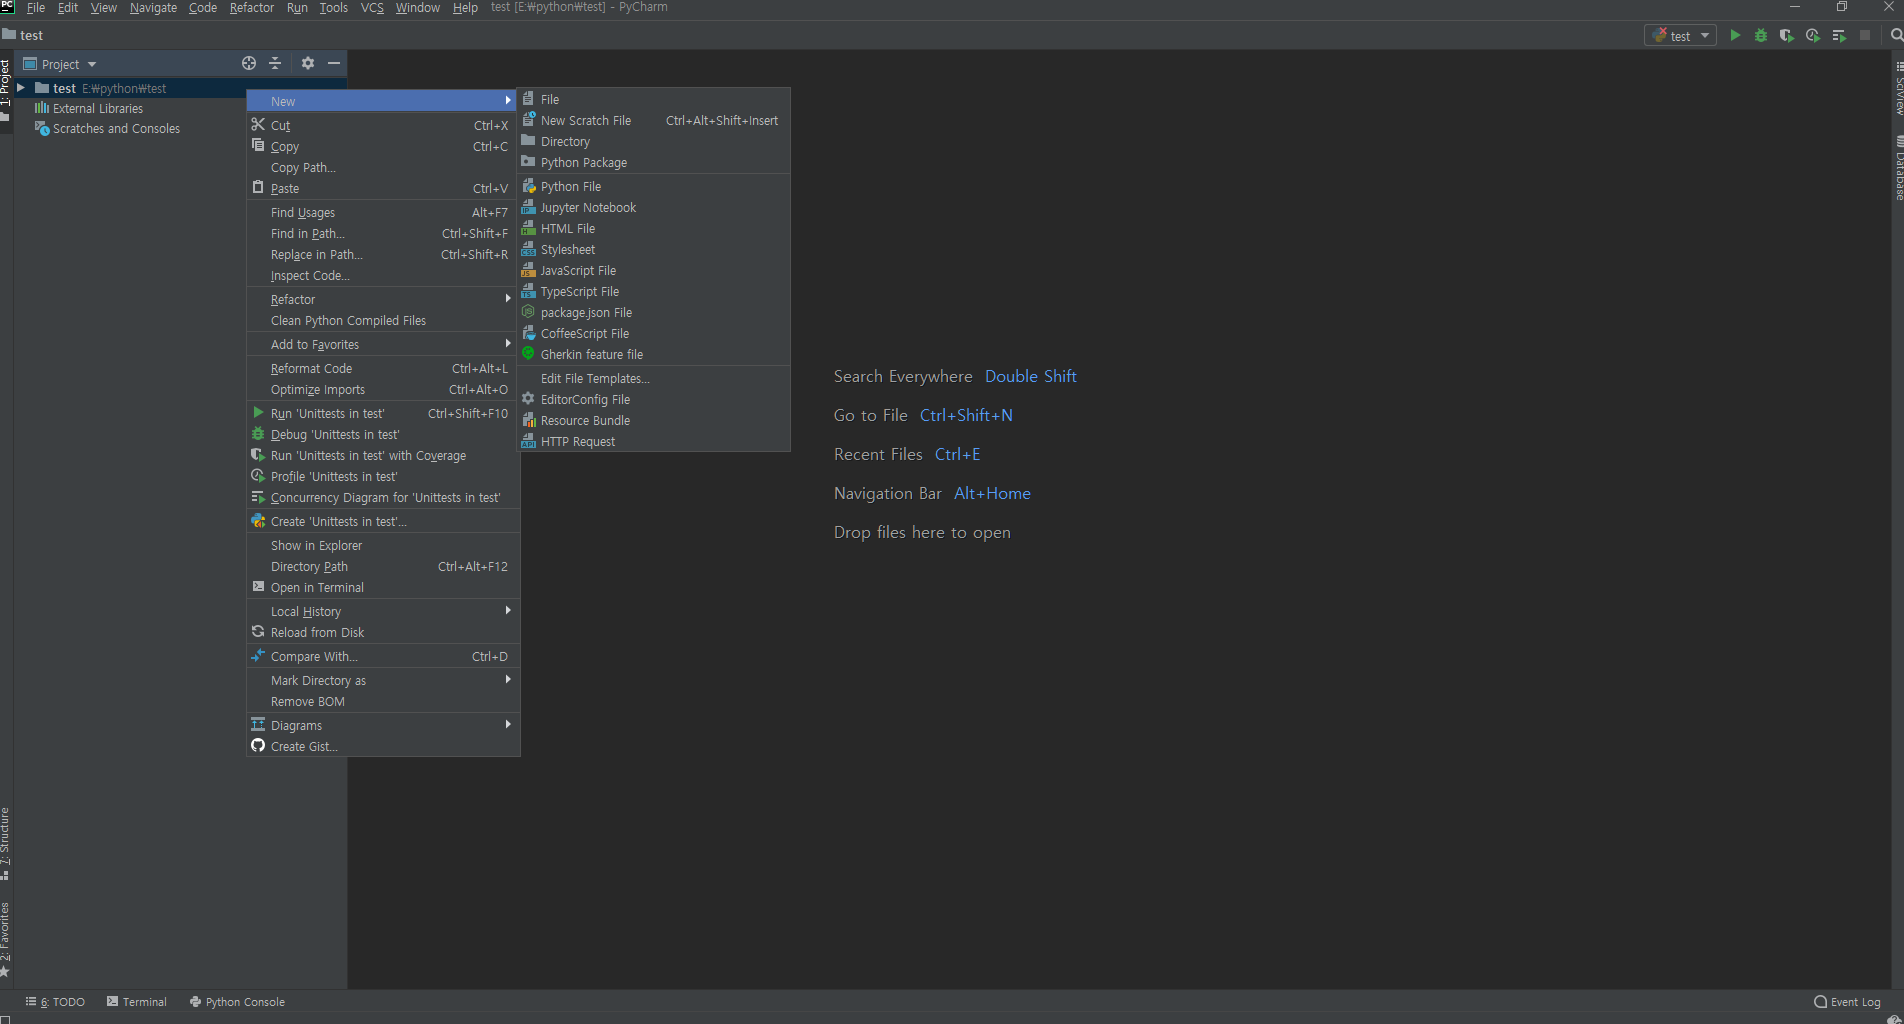The height and width of the screenshot is (1024, 1904).
Task: Click File at the top of the New submenu
Action: pos(654,99)
